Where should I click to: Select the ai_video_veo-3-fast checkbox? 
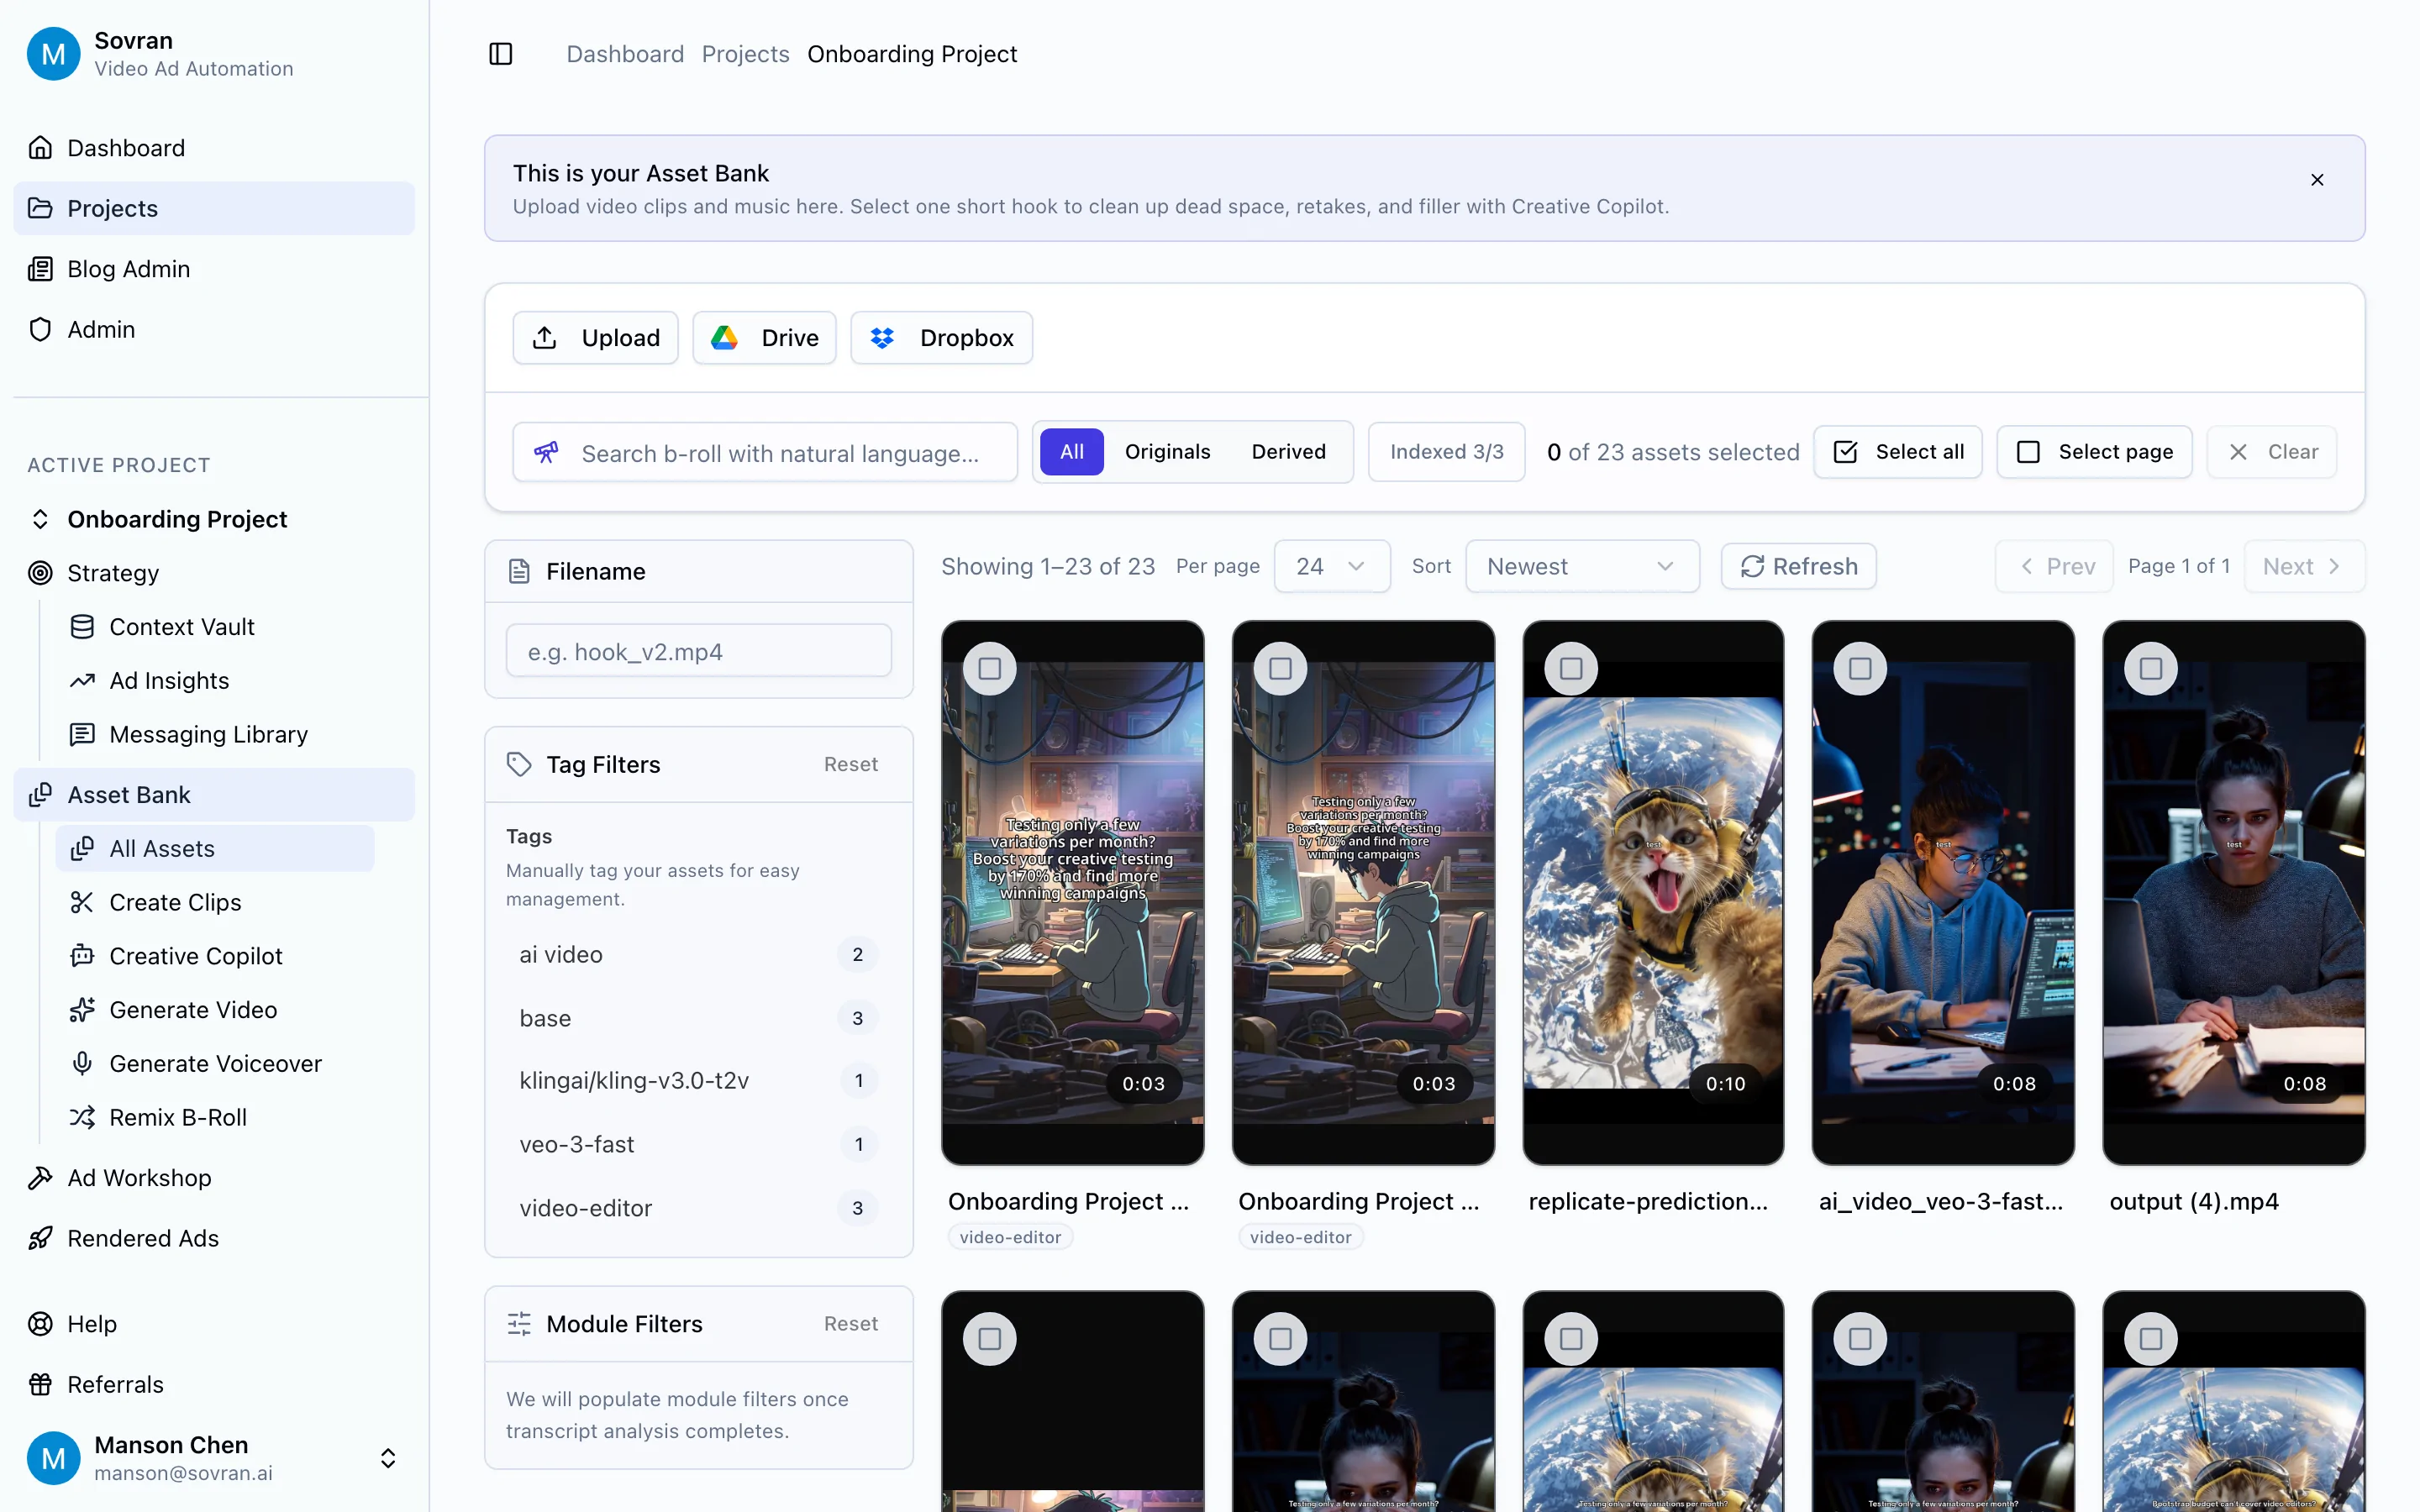pos(1860,669)
